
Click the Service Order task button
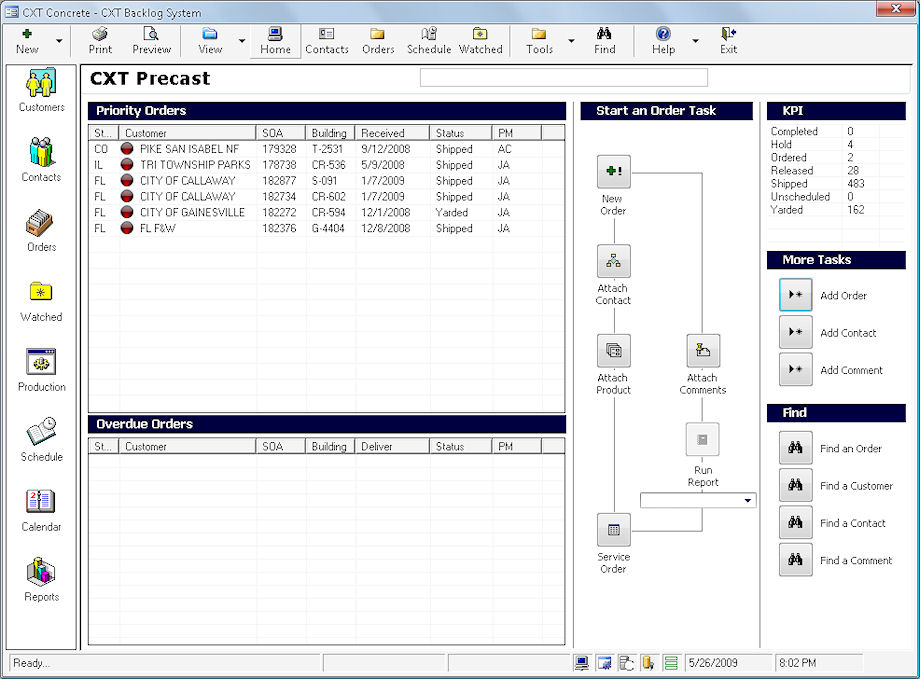point(614,529)
